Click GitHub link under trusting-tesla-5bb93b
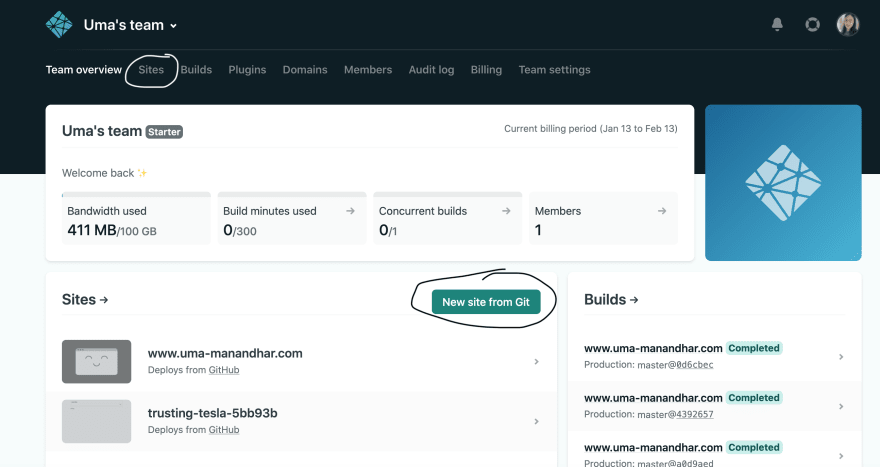The width and height of the screenshot is (880, 467). tap(224, 429)
